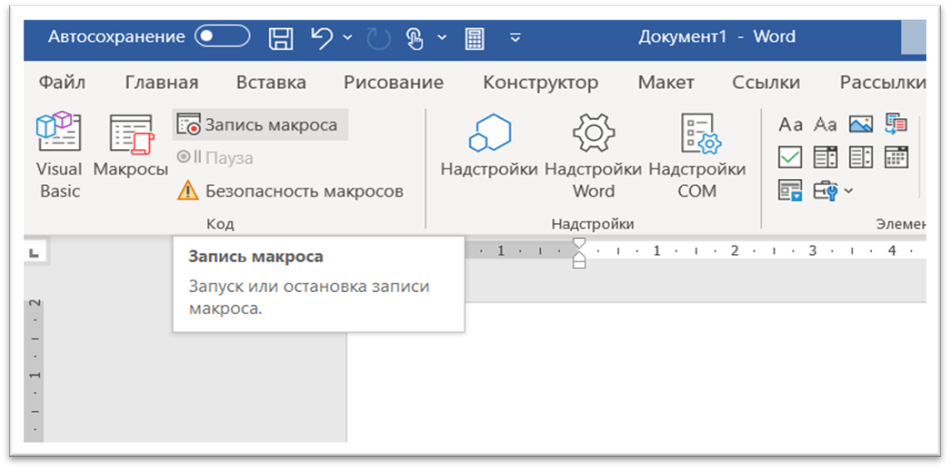The width and height of the screenshot is (951, 469).
Task: Click inside the blank document page
Action: point(636,373)
